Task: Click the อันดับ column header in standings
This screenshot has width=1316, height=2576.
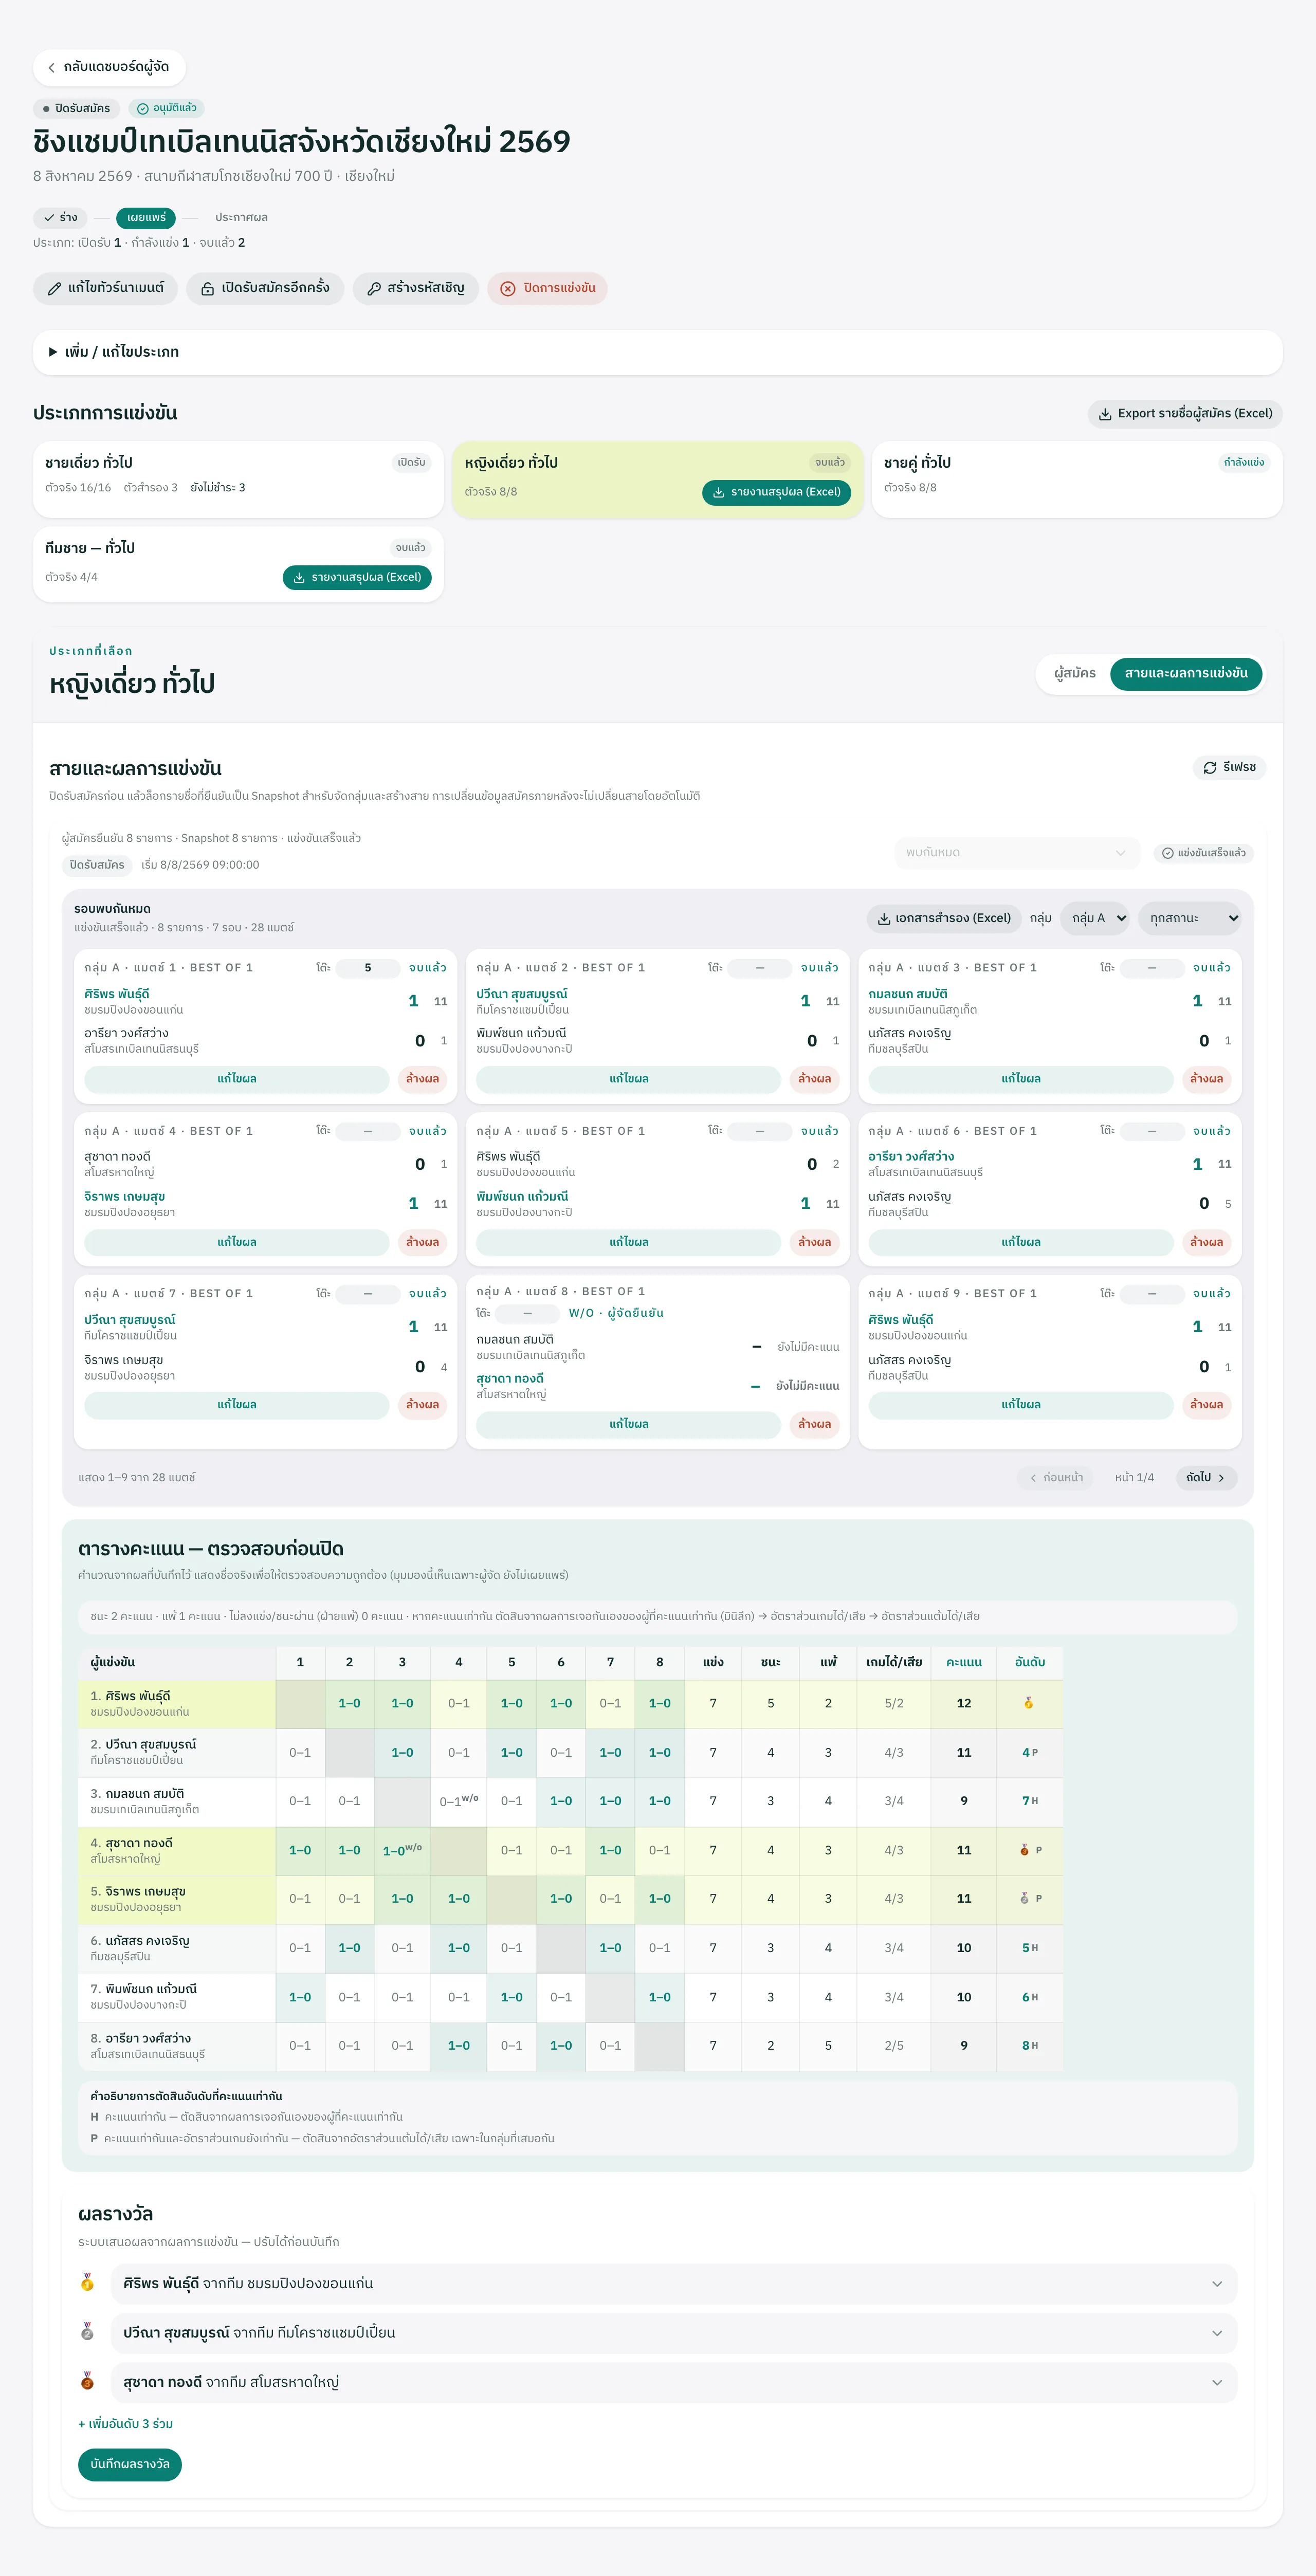Action: pos(1030,1662)
